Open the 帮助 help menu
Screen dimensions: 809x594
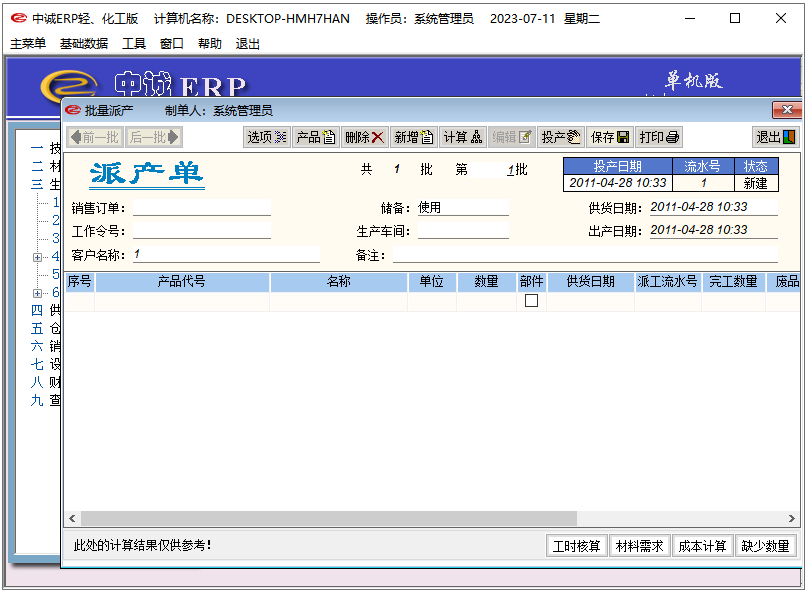coord(210,44)
